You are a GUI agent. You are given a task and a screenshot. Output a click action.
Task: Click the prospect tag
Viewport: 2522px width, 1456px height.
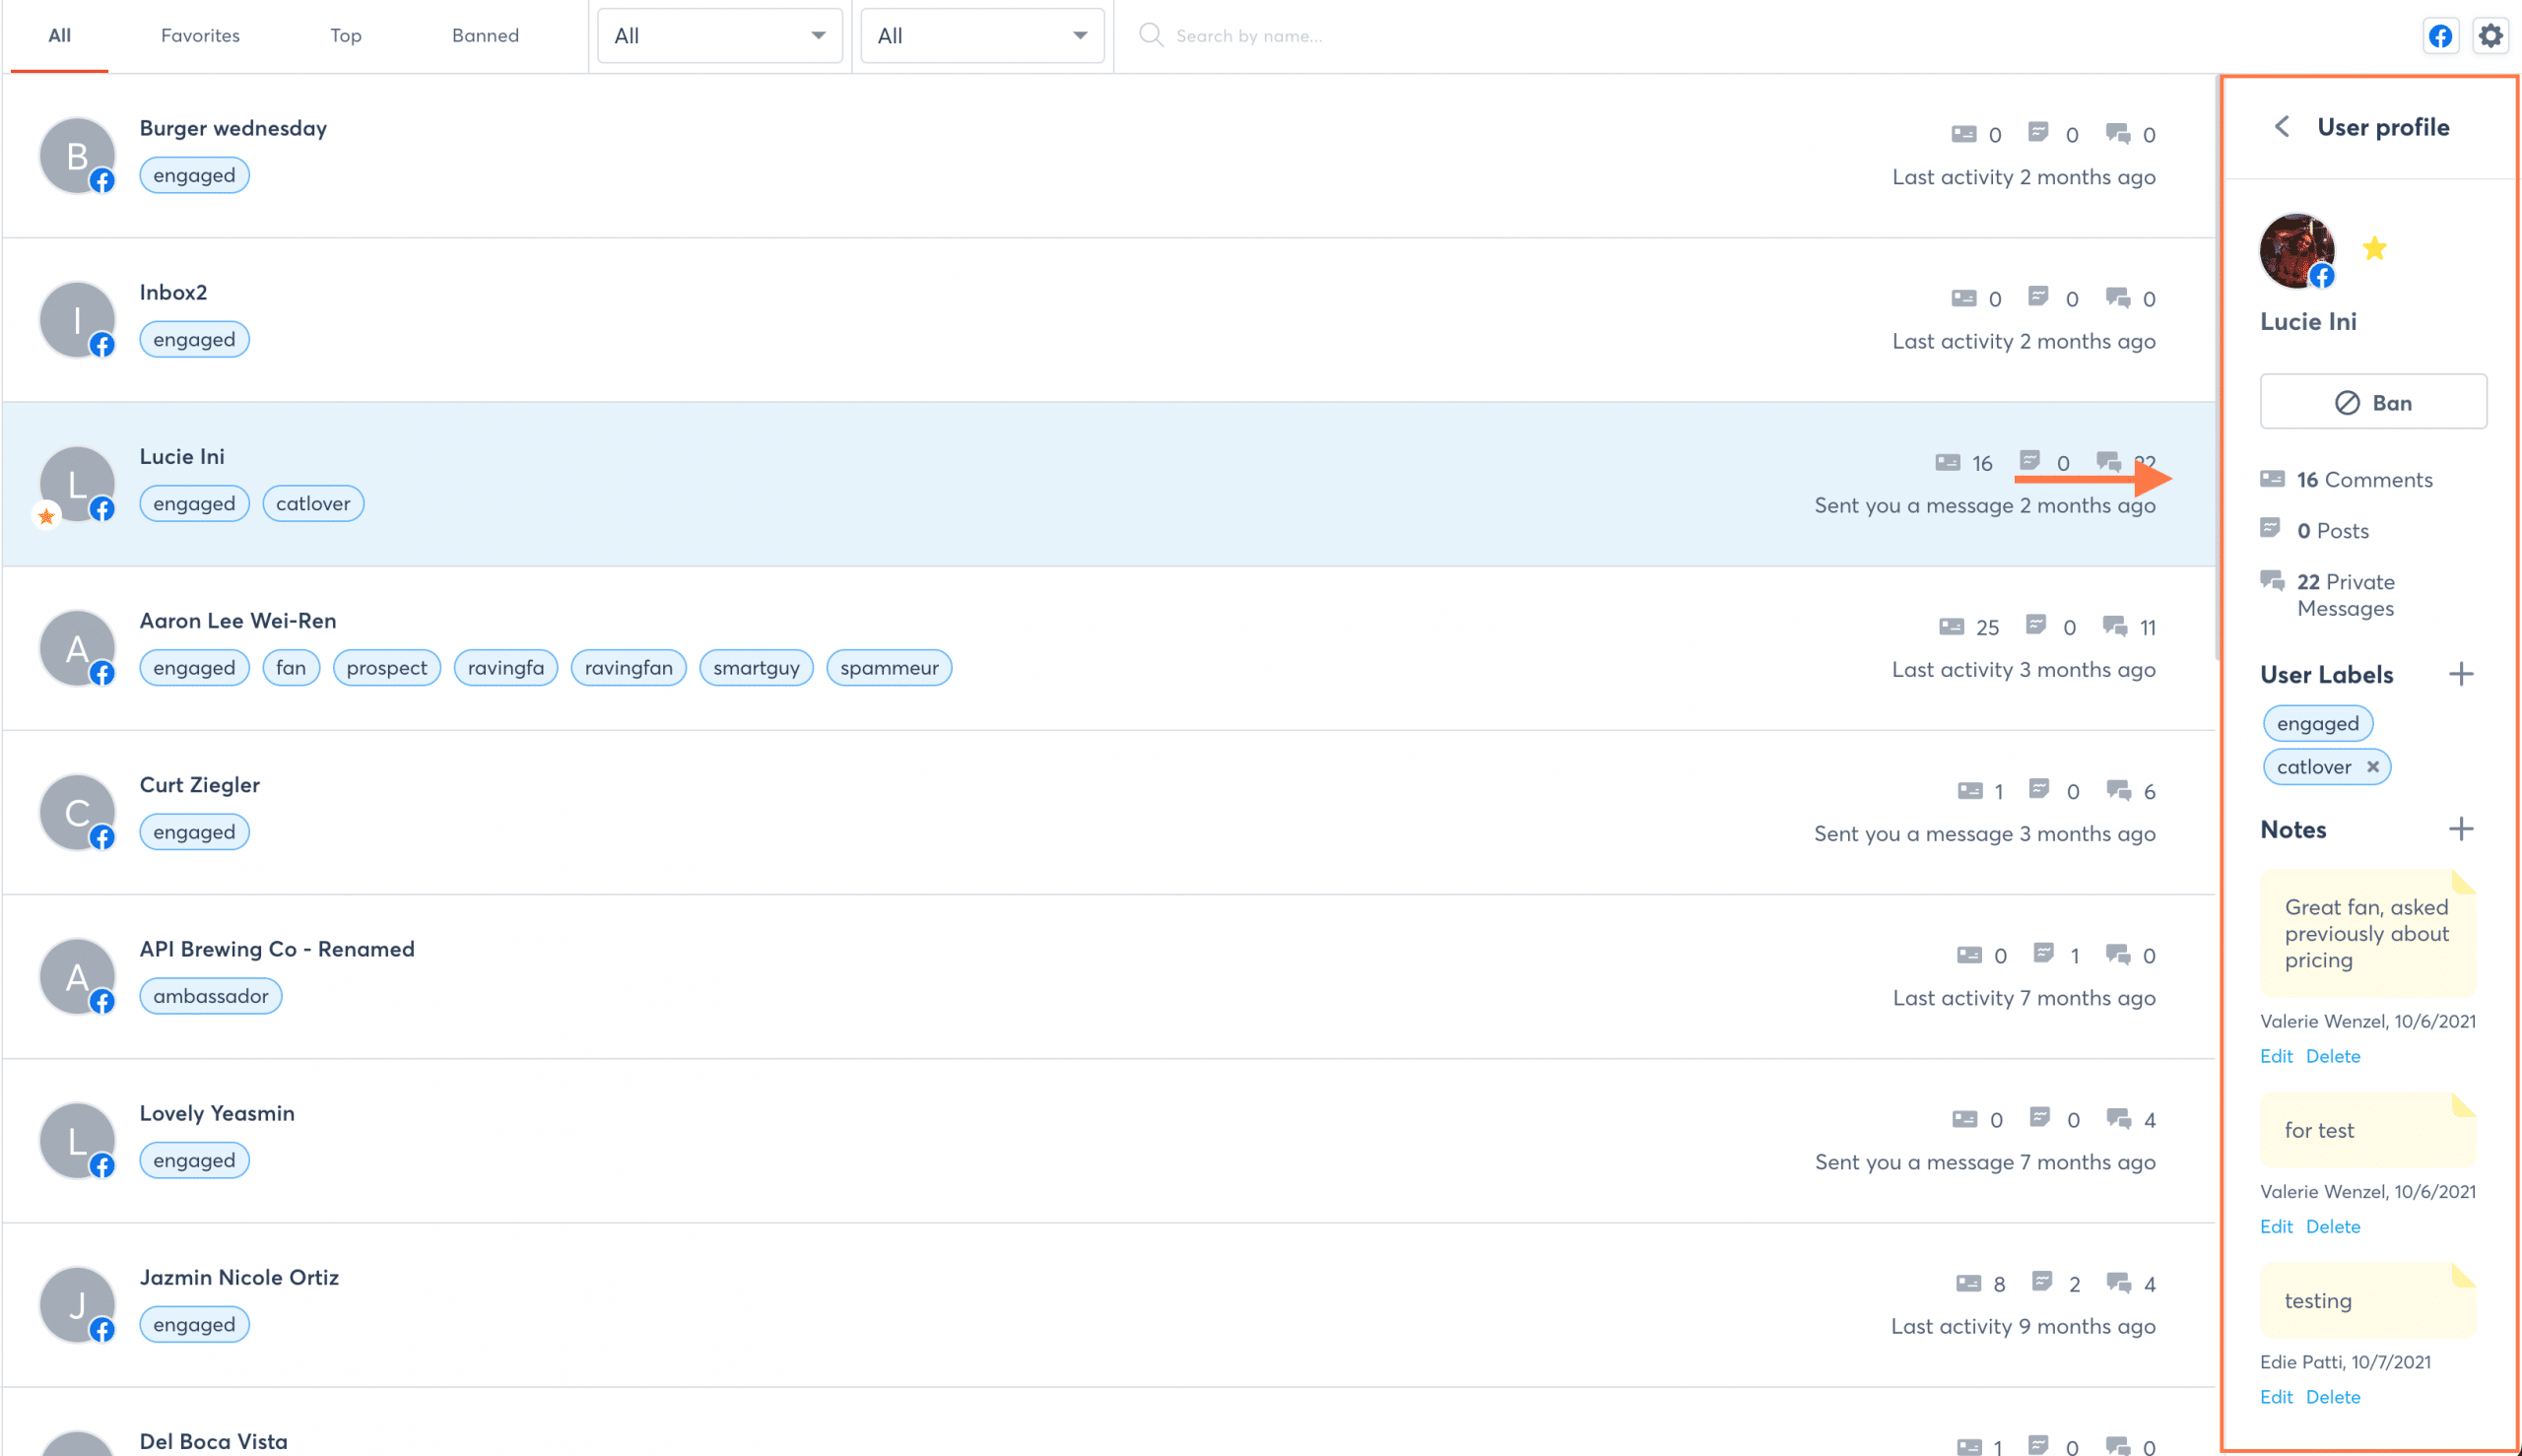coord(386,667)
